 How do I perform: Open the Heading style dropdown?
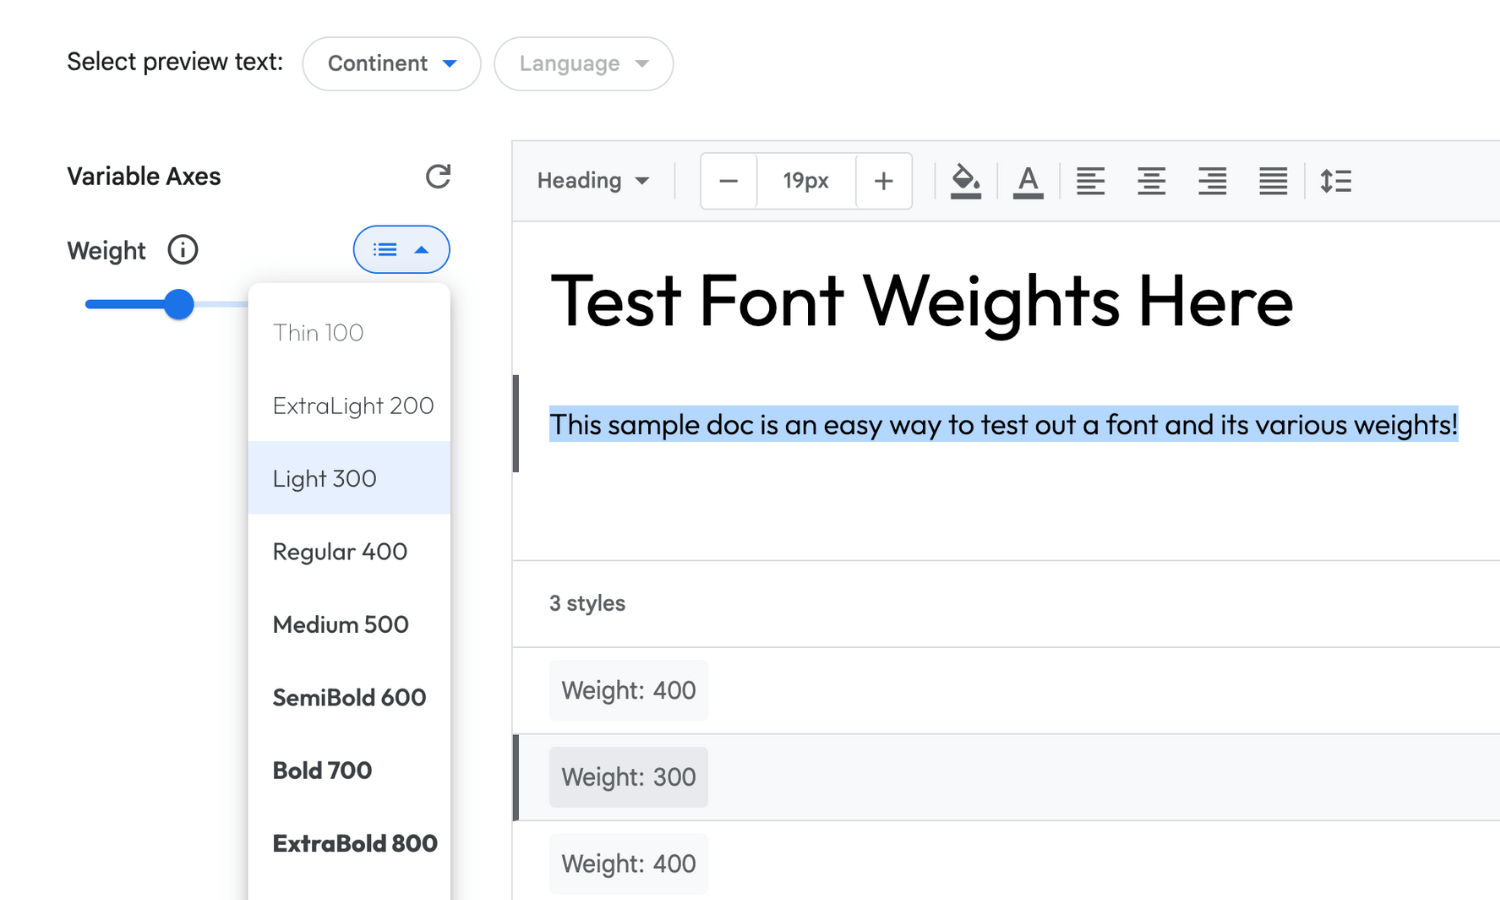click(x=593, y=181)
